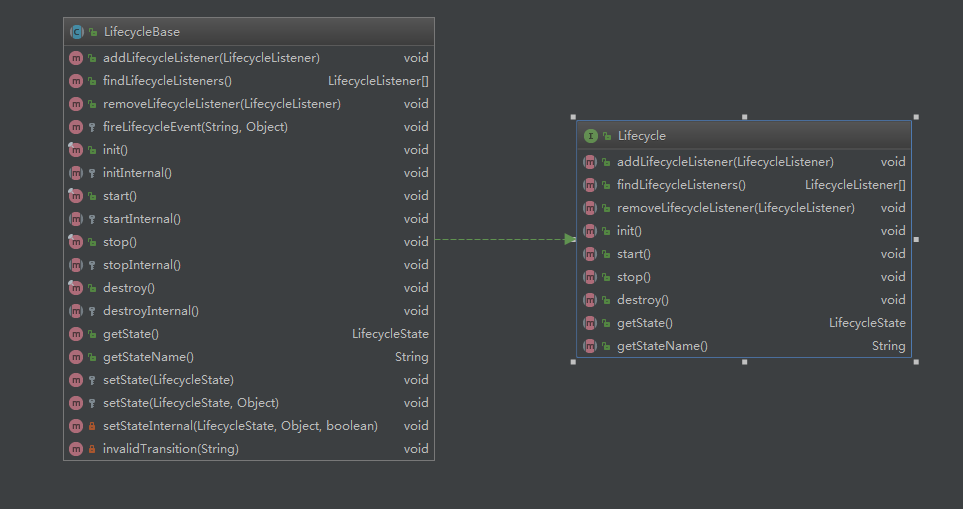
Task: Select destroyInternal() method in LifecycleBase
Action: click(150, 311)
